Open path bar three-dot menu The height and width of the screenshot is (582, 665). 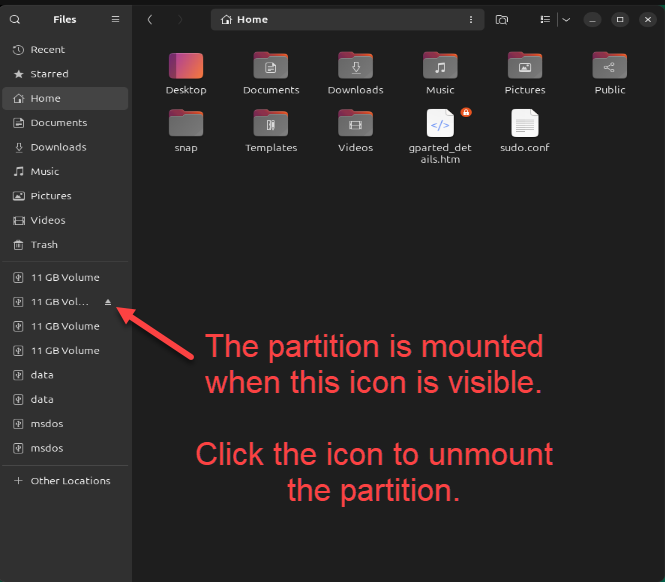point(471,19)
